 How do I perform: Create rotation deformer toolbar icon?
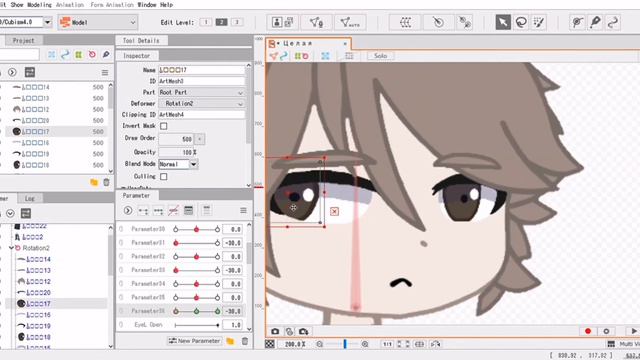click(x=438, y=22)
